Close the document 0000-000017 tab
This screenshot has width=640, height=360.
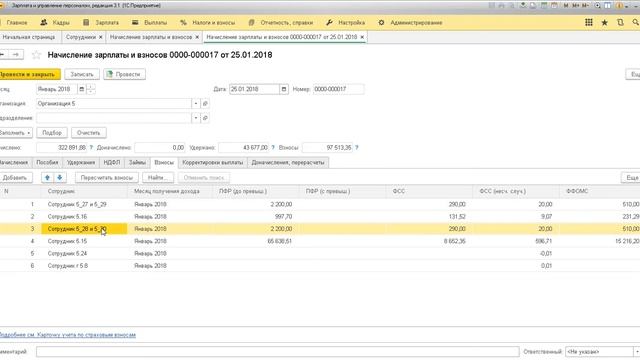tap(362, 37)
